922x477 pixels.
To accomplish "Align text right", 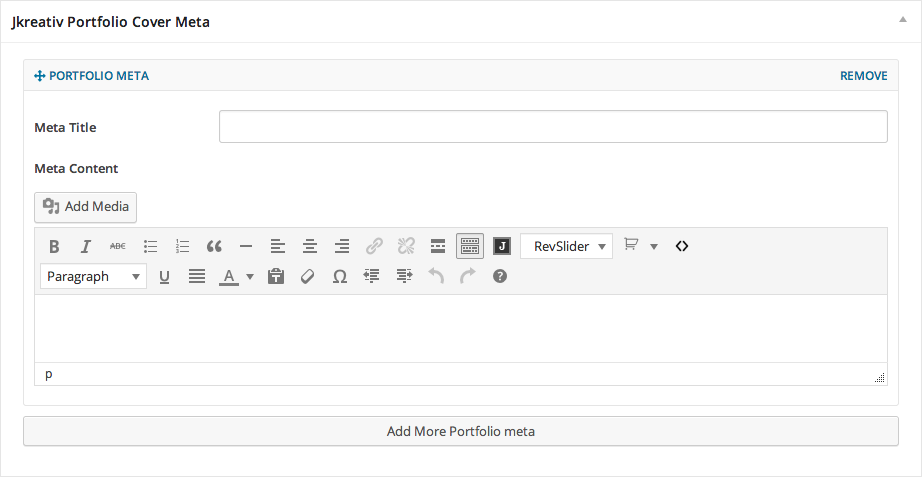I will click(342, 246).
